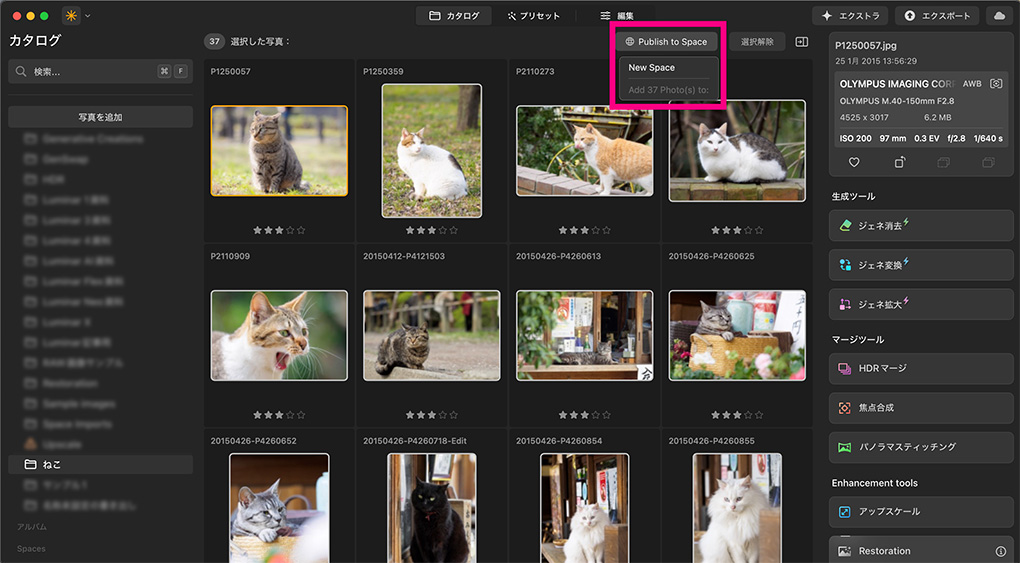Select the 20150426-P4260625 thumbnail
Image resolution: width=1020 pixels, height=563 pixels.
point(737,335)
